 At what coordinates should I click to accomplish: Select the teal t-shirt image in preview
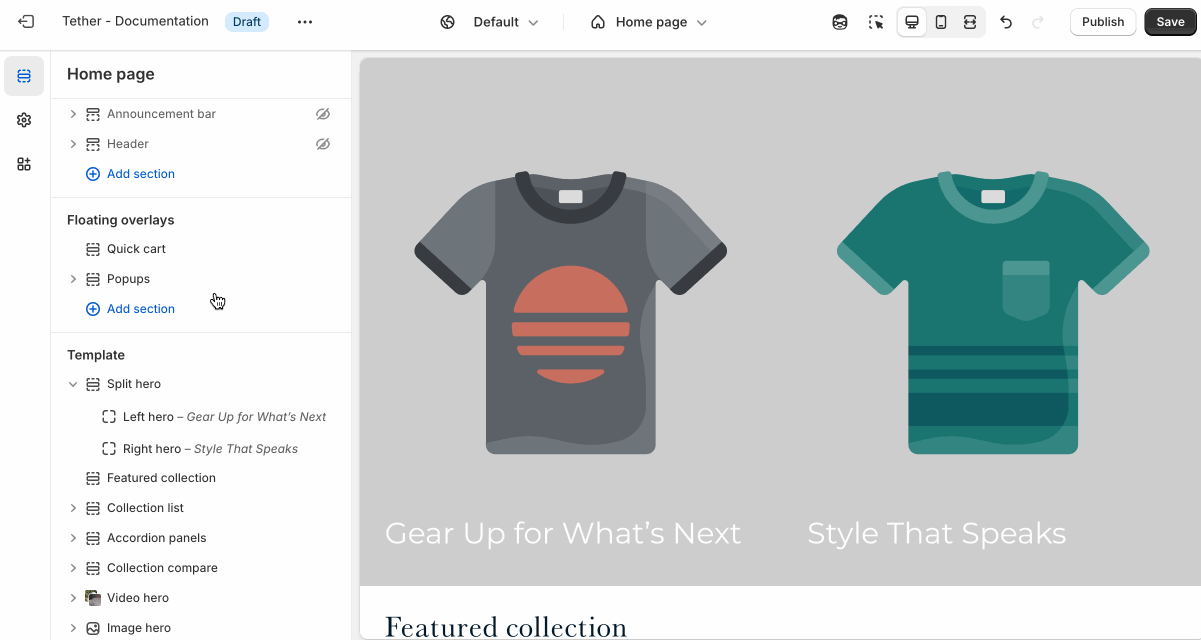click(x=993, y=312)
